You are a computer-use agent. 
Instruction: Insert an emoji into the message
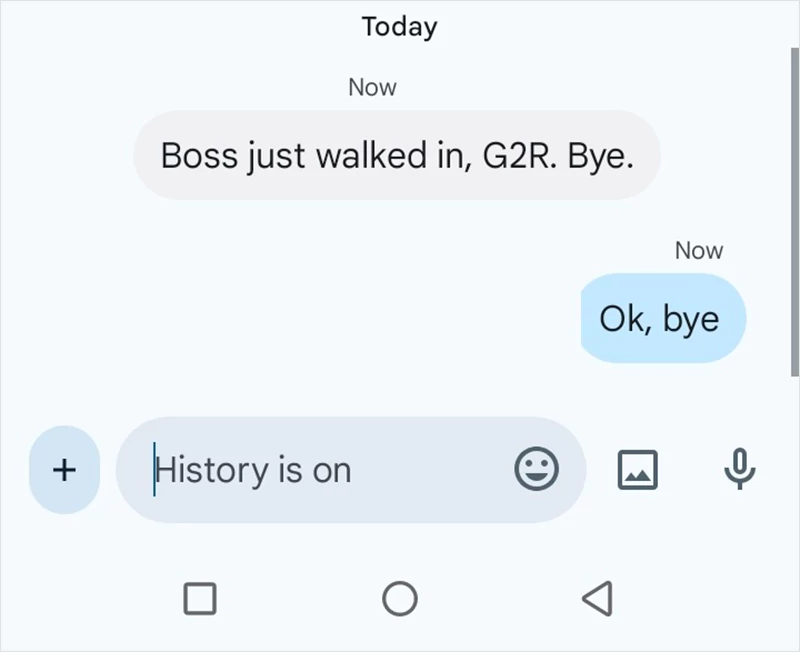[x=537, y=470]
